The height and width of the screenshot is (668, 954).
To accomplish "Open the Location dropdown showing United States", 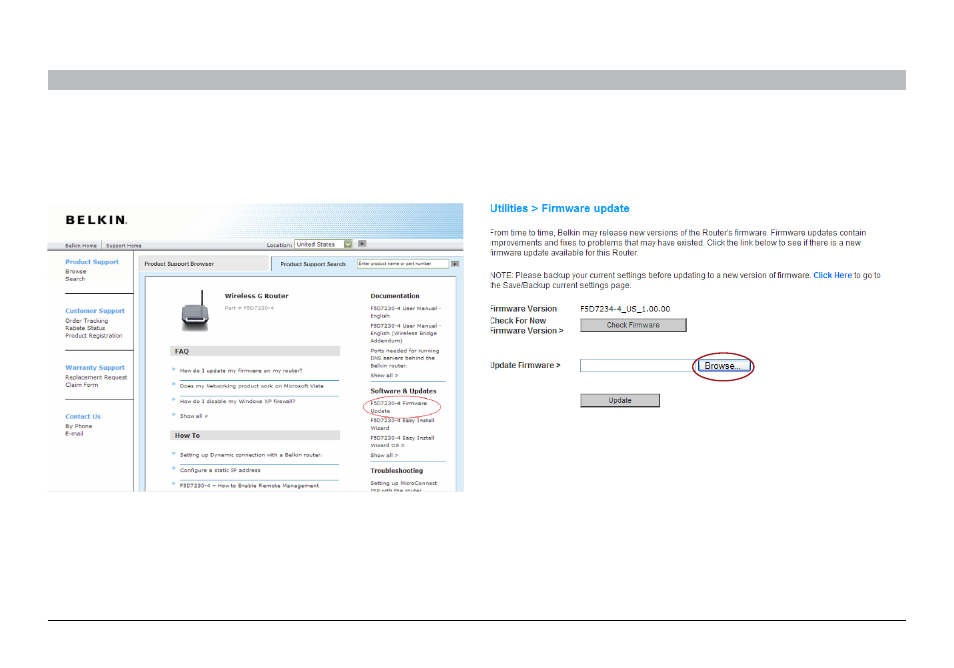I will (324, 244).
